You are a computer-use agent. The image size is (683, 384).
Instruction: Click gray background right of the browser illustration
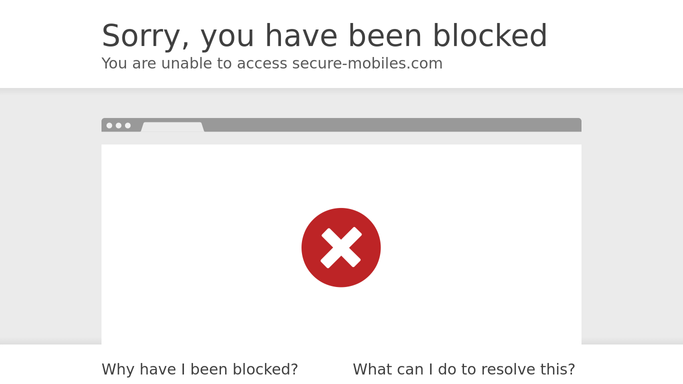(x=632, y=216)
